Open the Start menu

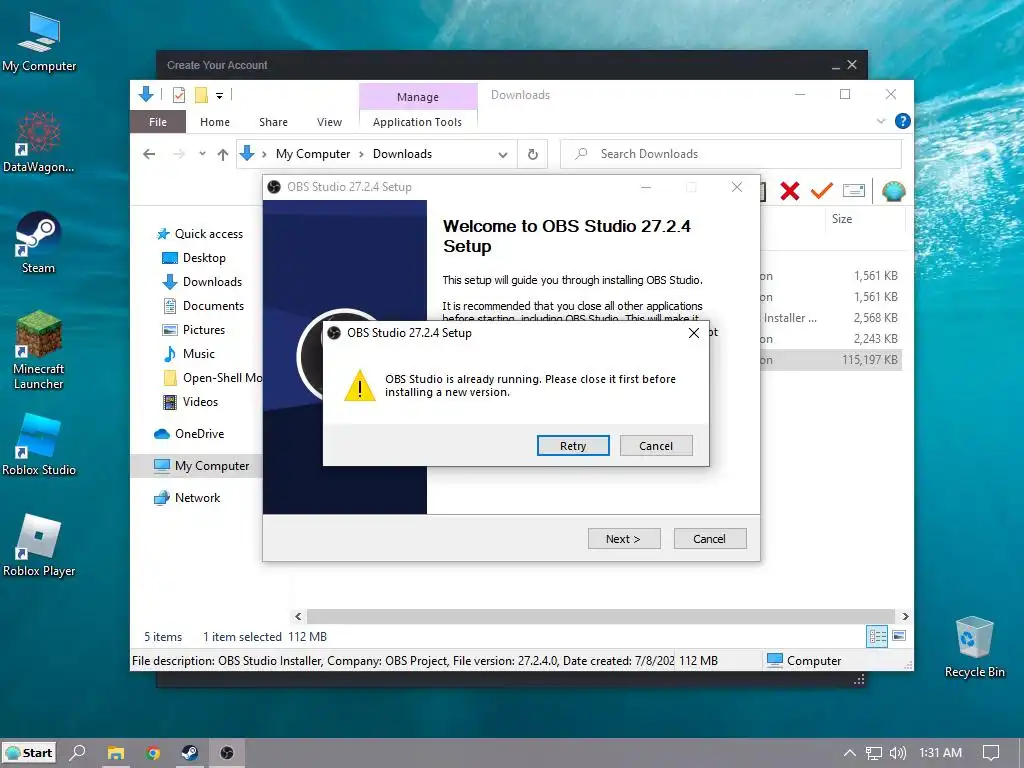(x=29, y=753)
